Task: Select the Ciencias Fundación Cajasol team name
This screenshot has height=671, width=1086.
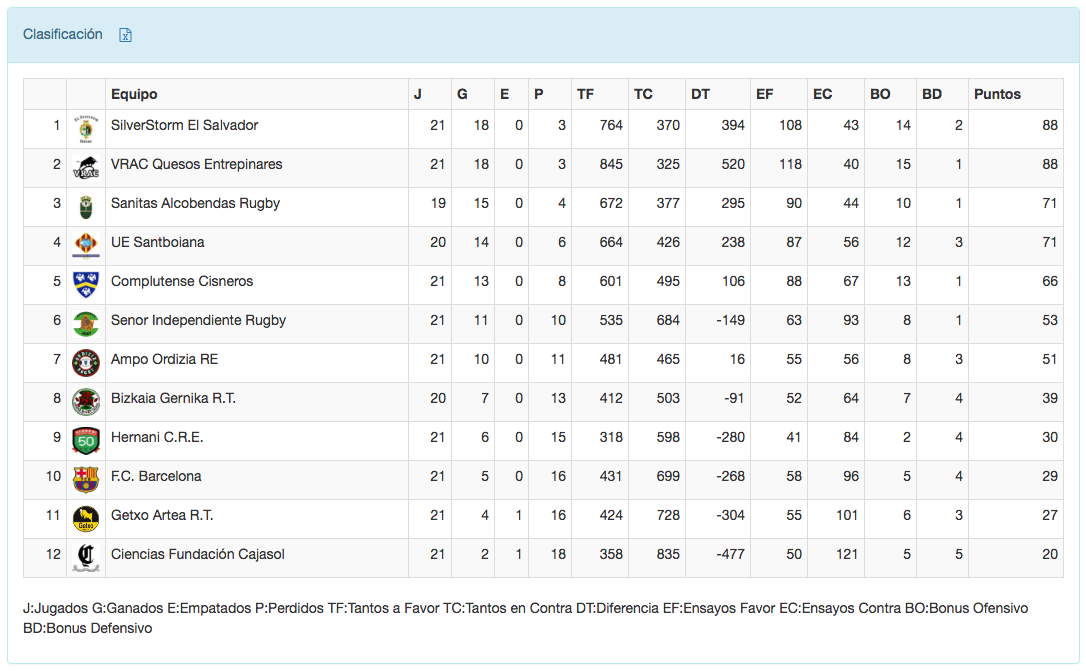Action: pos(197,554)
